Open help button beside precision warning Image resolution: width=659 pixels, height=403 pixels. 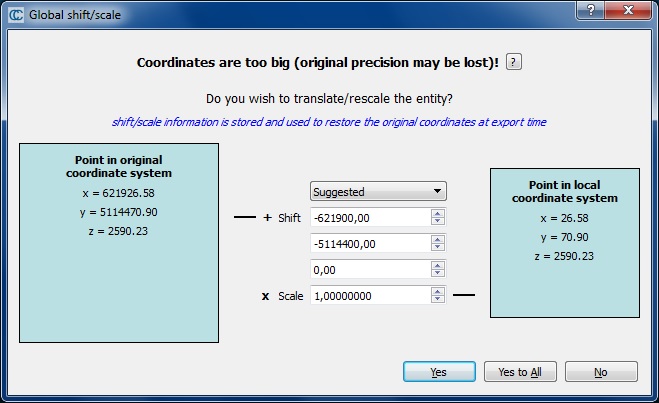[x=513, y=62]
